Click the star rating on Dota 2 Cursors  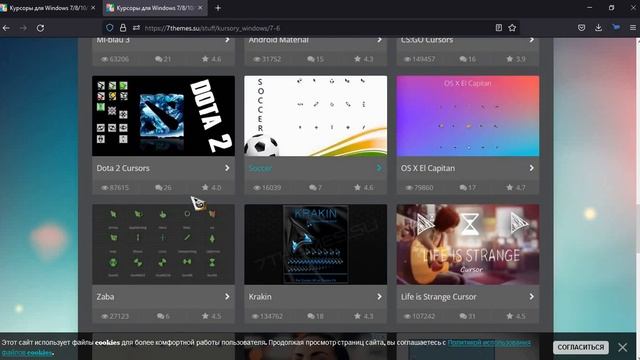tap(205, 188)
